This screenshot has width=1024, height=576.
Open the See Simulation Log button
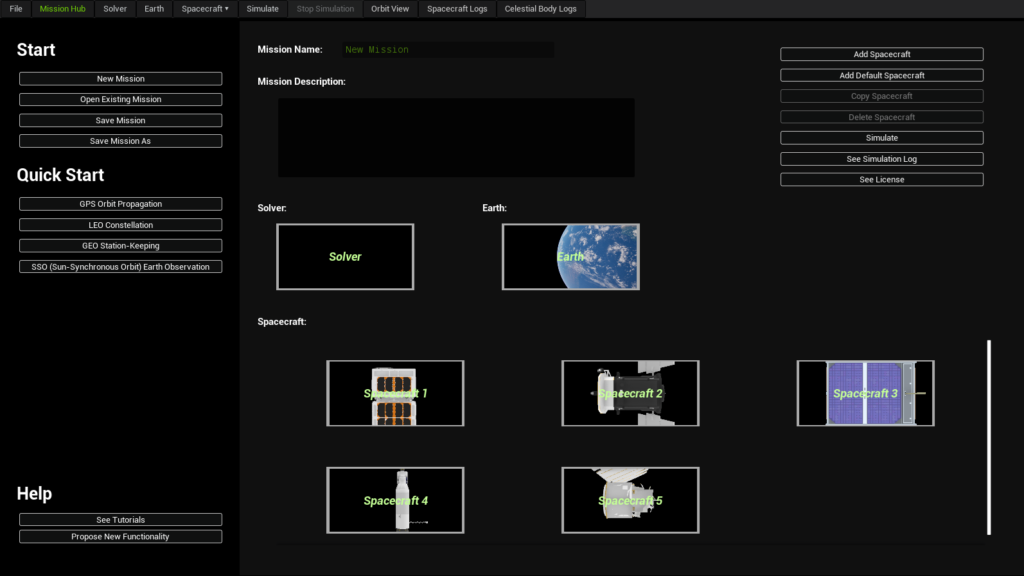pos(881,159)
